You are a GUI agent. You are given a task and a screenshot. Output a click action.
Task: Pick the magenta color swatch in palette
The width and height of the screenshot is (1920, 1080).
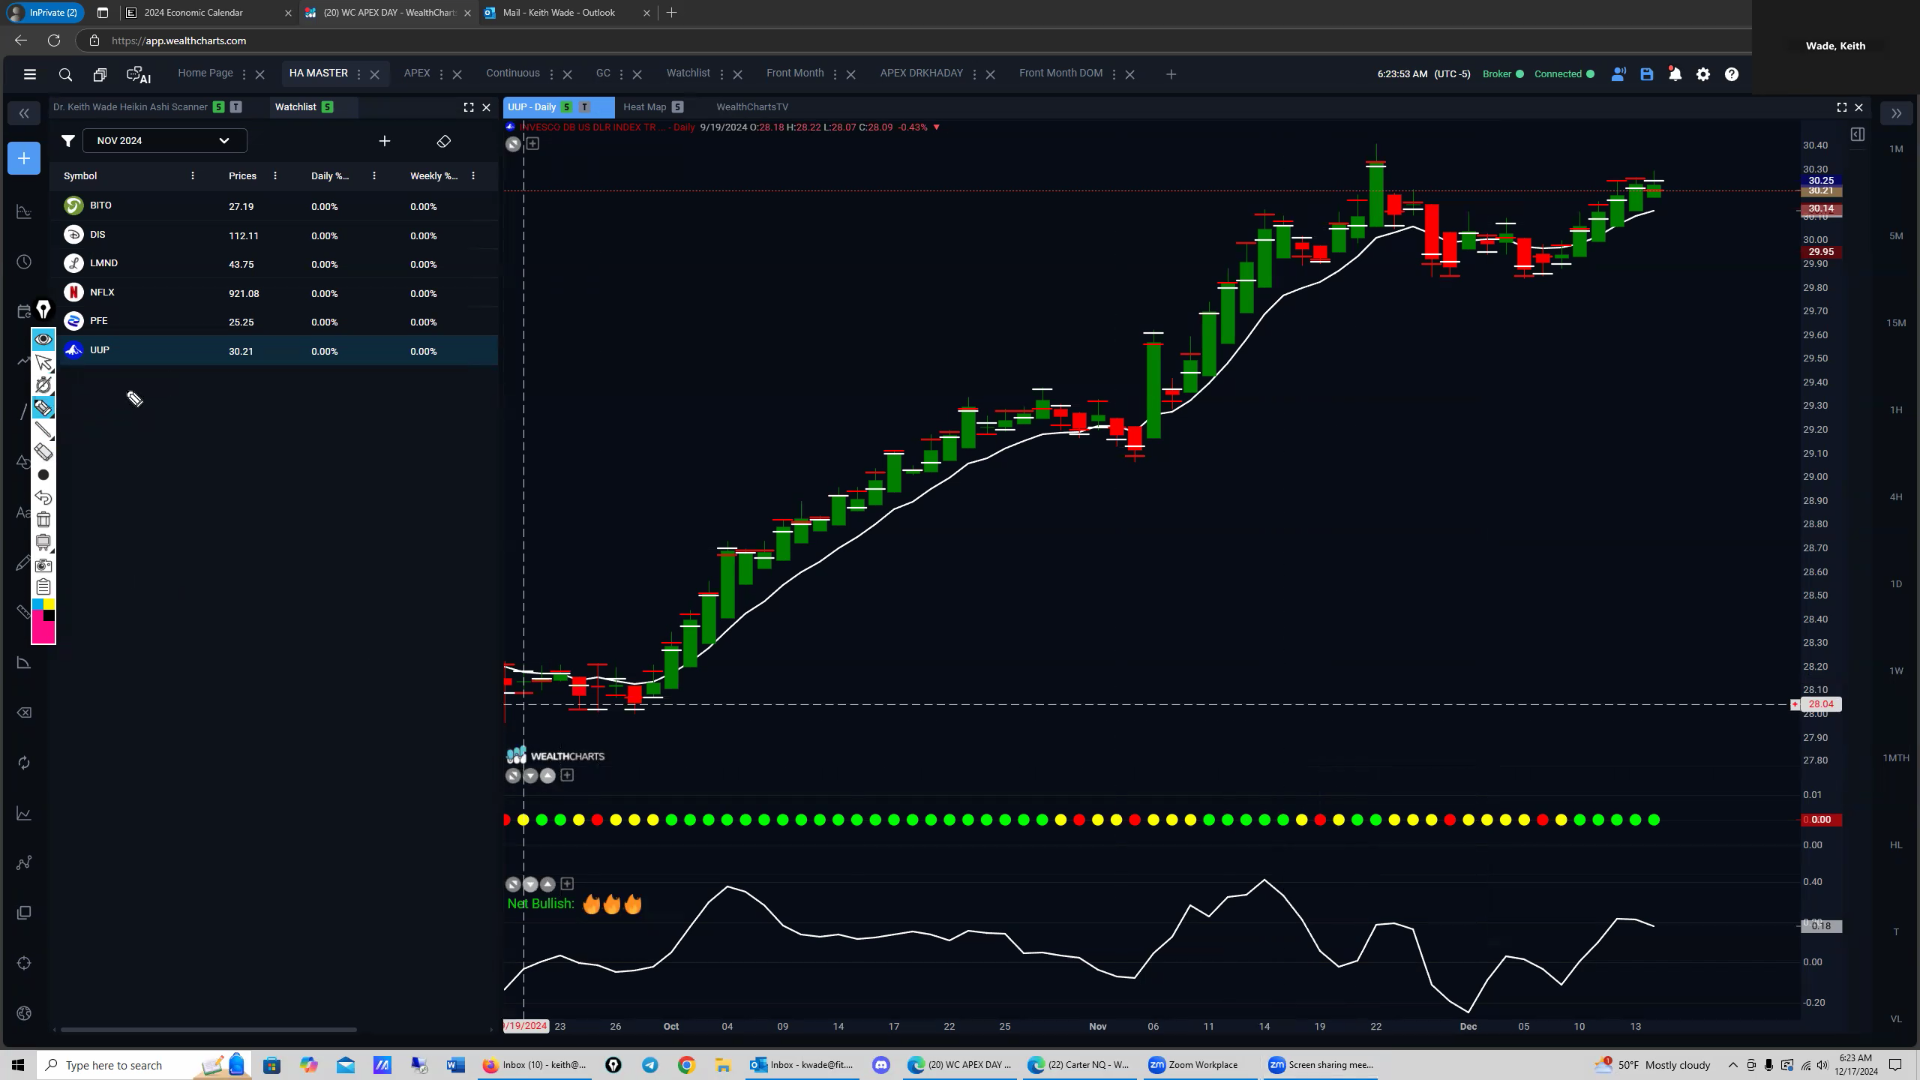pos(43,632)
